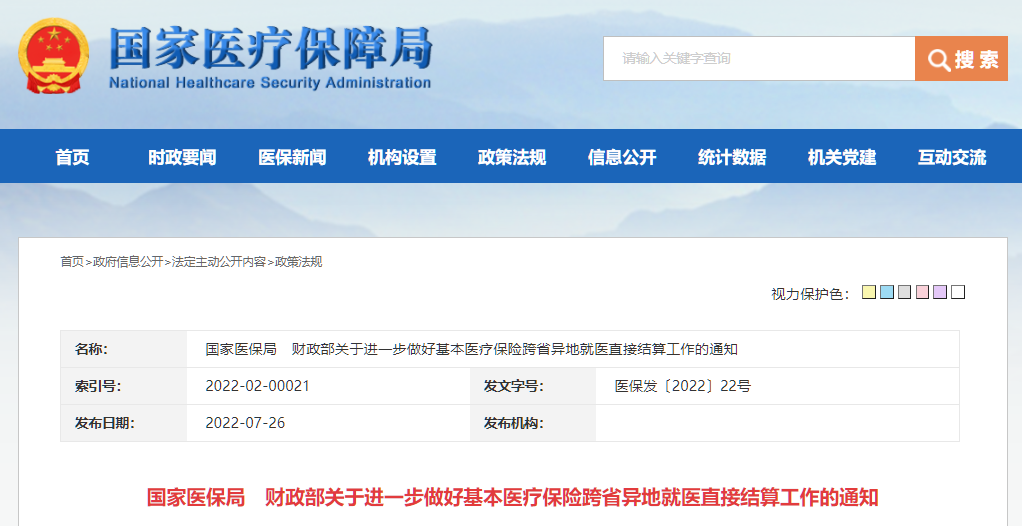Go to 时政要闻 in the navigation bar
Screen dimensions: 1022x526
182,157
